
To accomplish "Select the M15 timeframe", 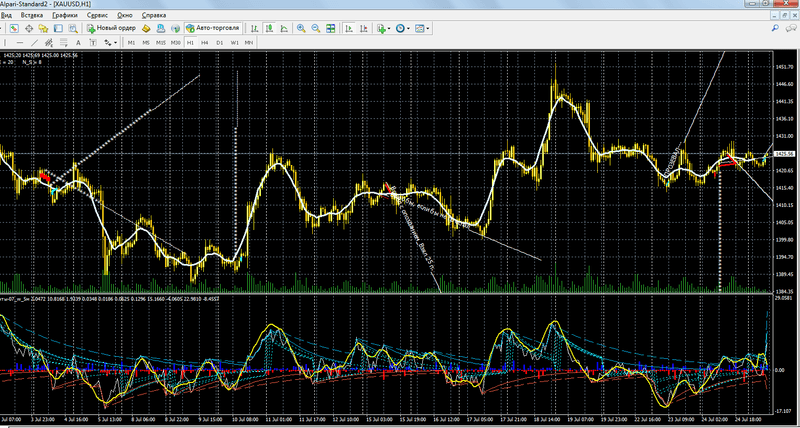I will tap(161, 44).
